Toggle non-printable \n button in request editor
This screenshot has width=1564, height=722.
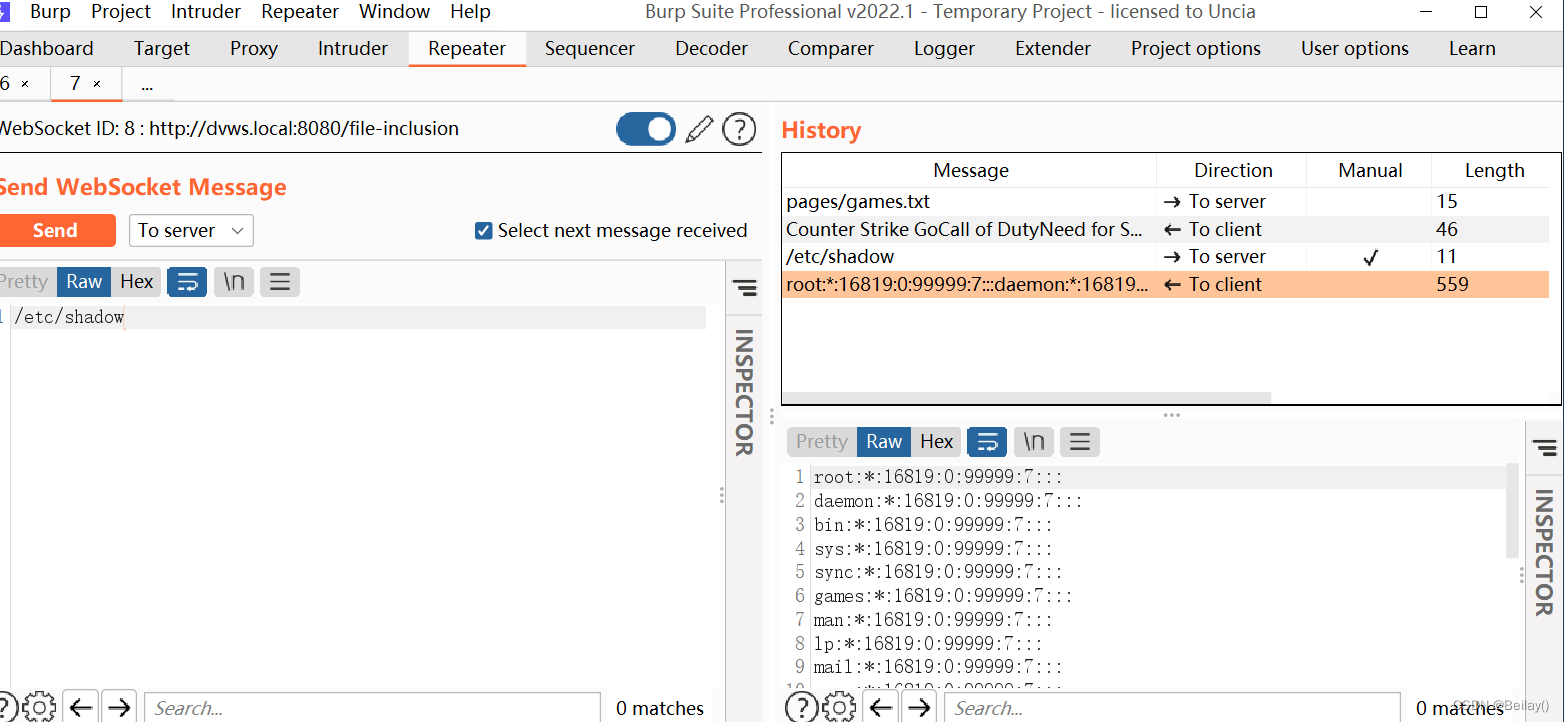pyautogui.click(x=234, y=282)
